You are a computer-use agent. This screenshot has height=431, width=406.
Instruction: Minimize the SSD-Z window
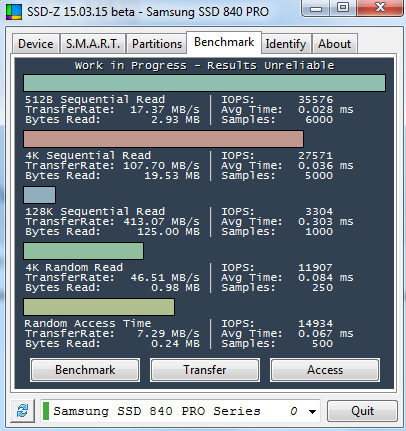(315, 8)
